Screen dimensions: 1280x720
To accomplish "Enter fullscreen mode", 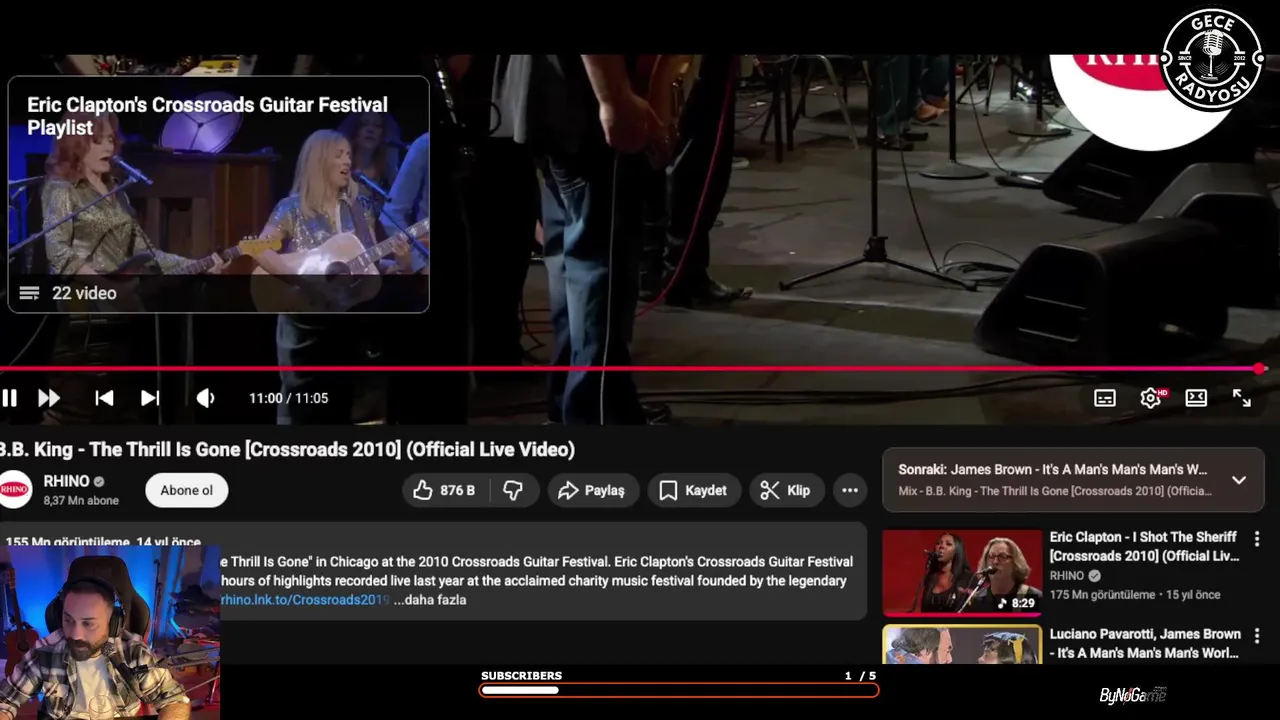I will 1242,398.
